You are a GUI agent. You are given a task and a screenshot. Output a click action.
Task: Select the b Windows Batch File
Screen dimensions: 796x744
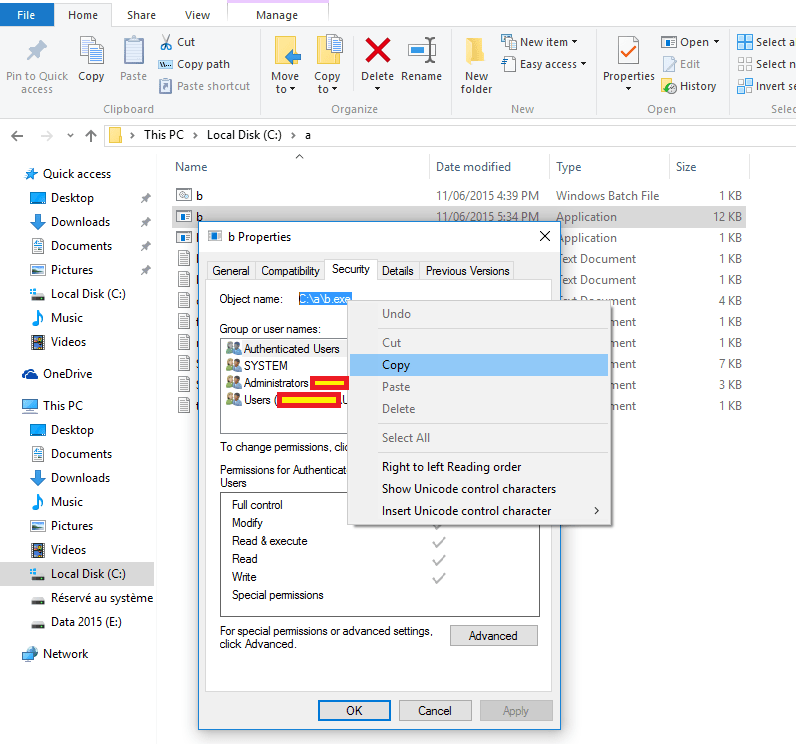tap(458, 196)
